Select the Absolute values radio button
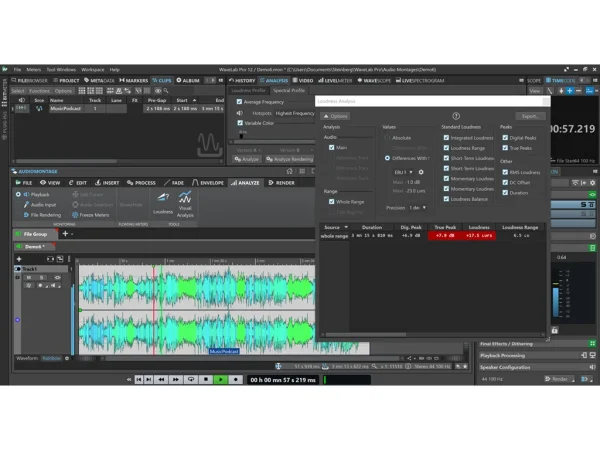This screenshot has height=450, width=600. 387,137
